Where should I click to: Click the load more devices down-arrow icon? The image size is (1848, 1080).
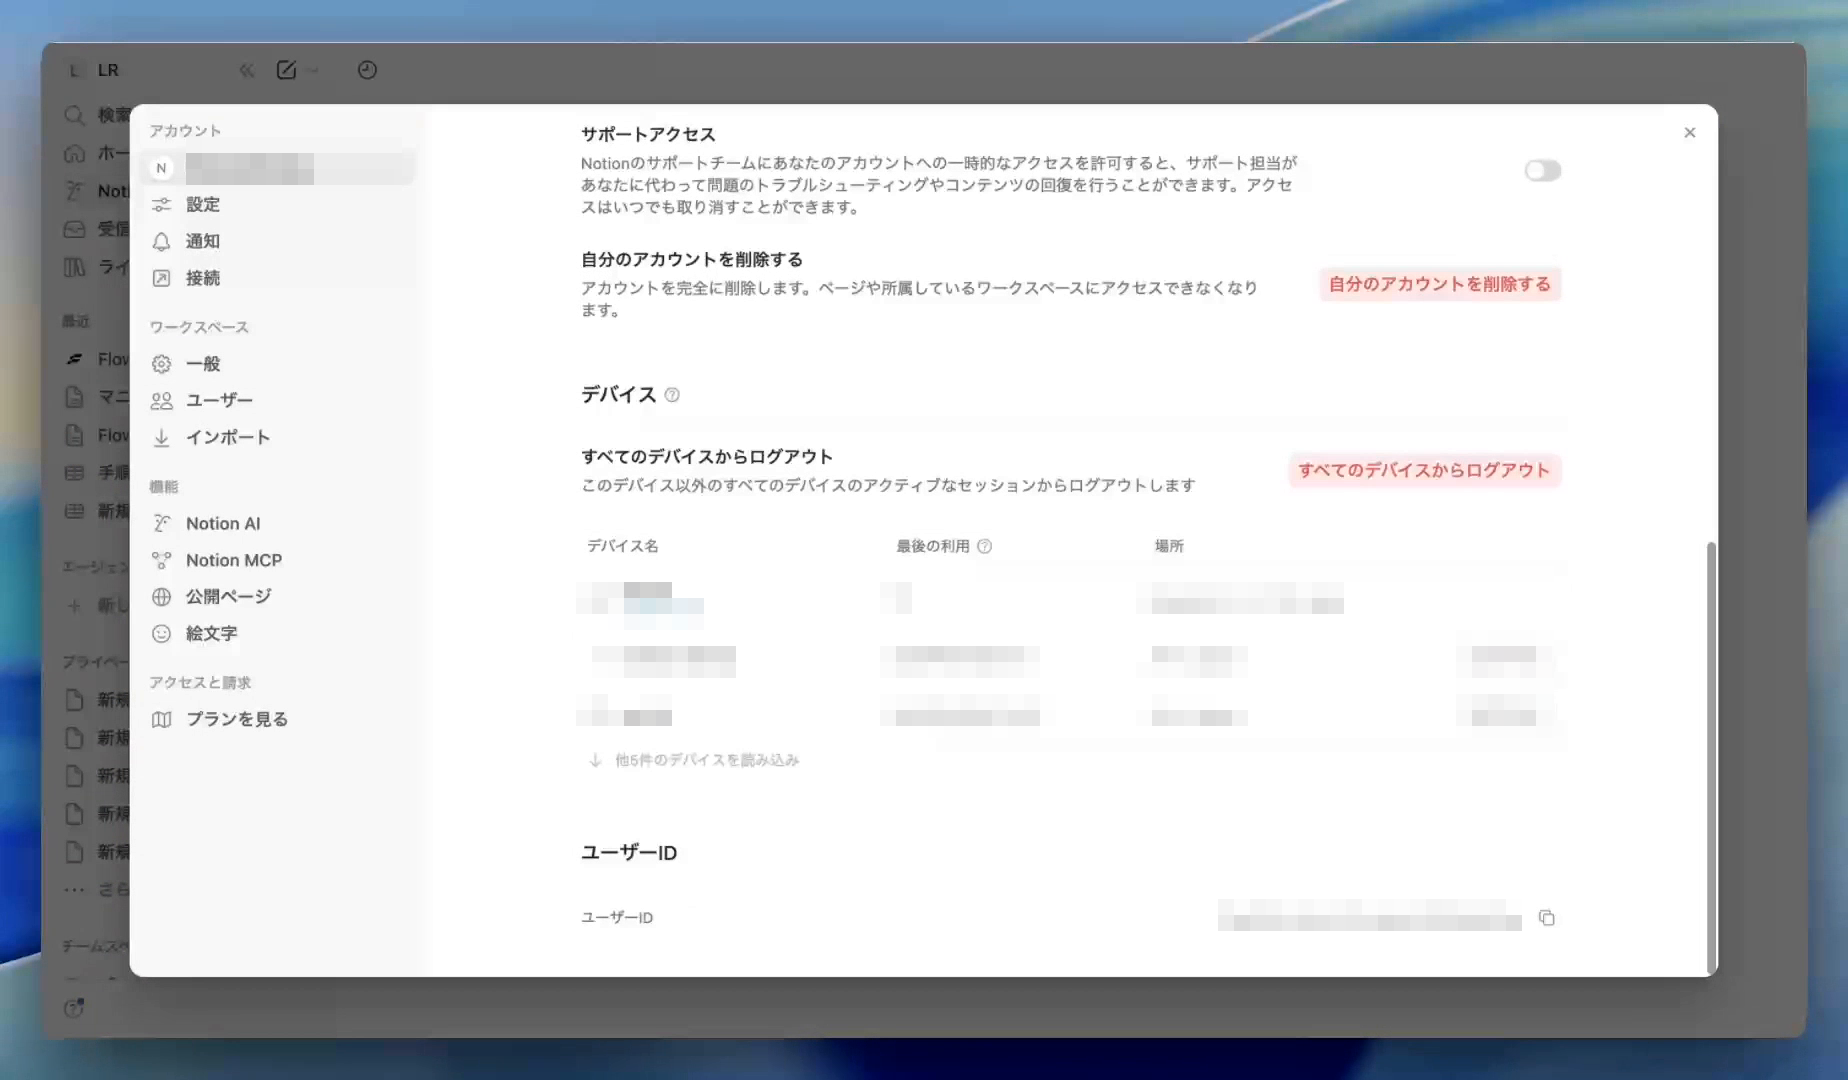point(595,760)
